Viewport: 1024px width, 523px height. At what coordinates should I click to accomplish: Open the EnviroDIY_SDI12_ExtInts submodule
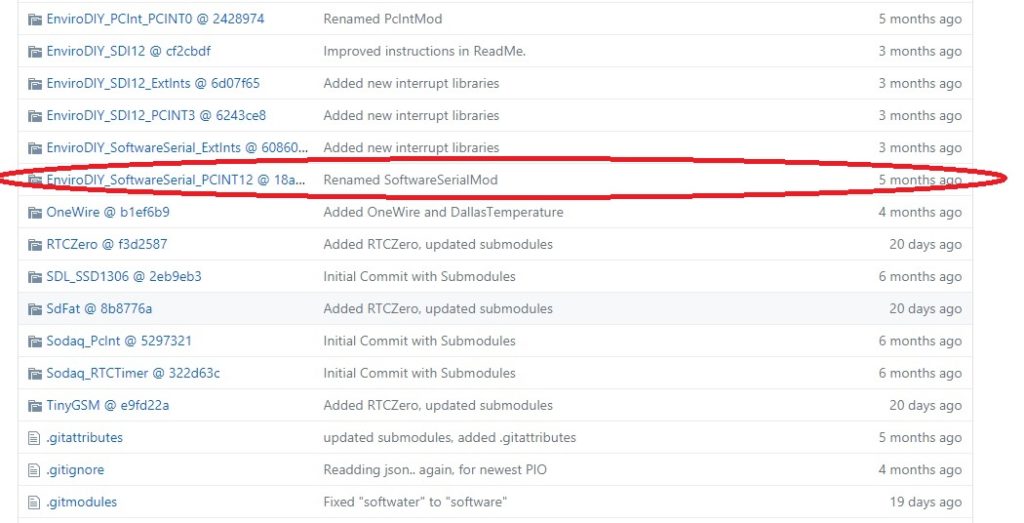pos(153,83)
